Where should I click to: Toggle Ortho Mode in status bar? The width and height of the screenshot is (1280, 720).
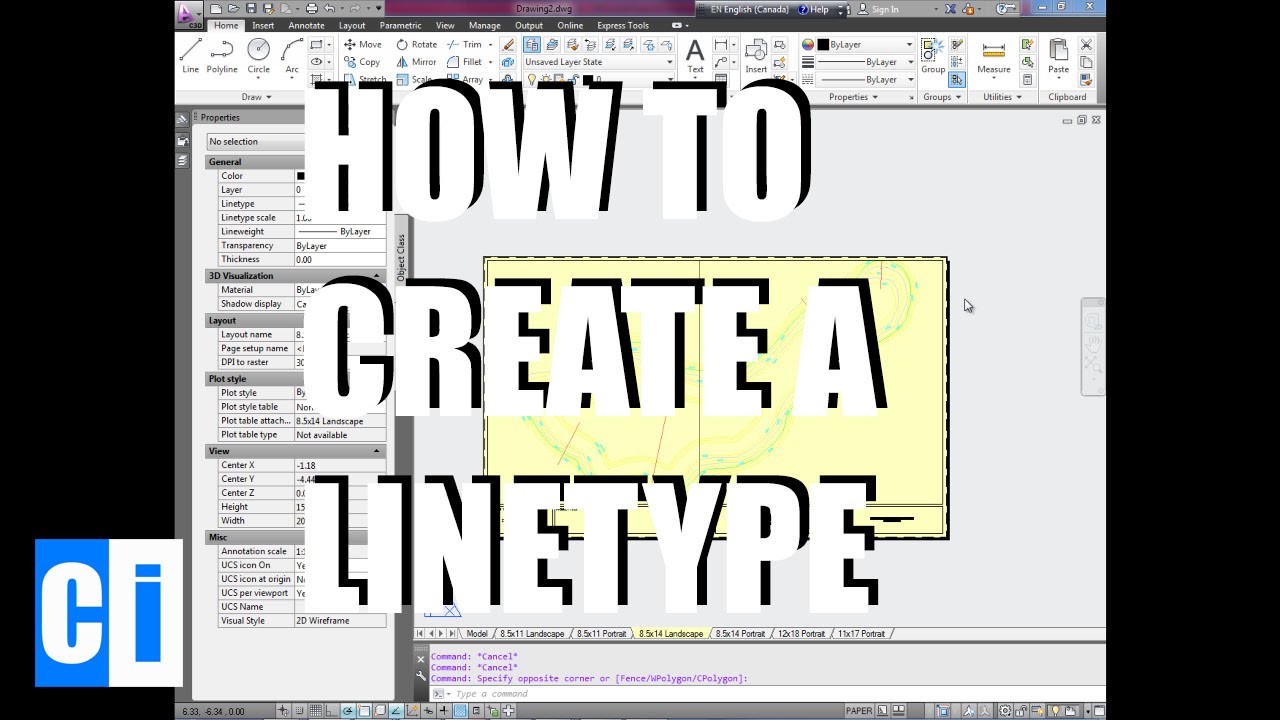(x=332, y=711)
